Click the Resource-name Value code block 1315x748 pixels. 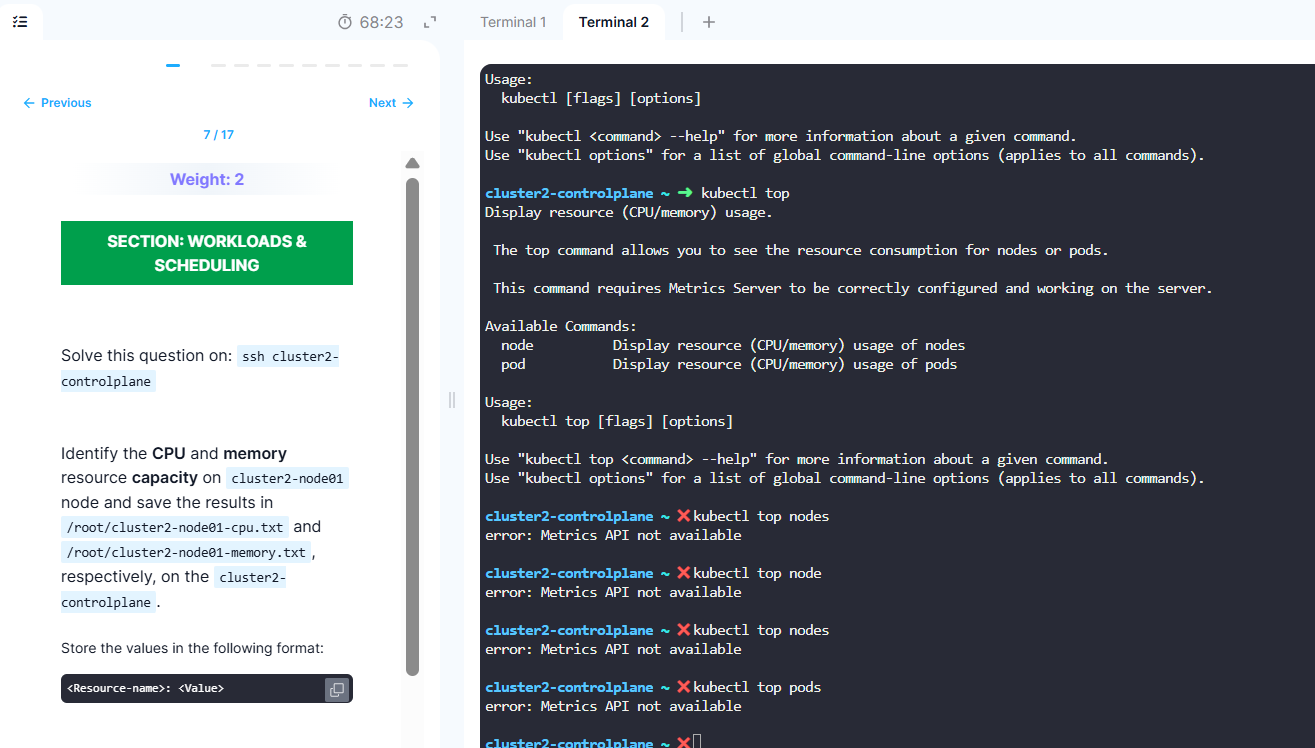[x=207, y=688]
